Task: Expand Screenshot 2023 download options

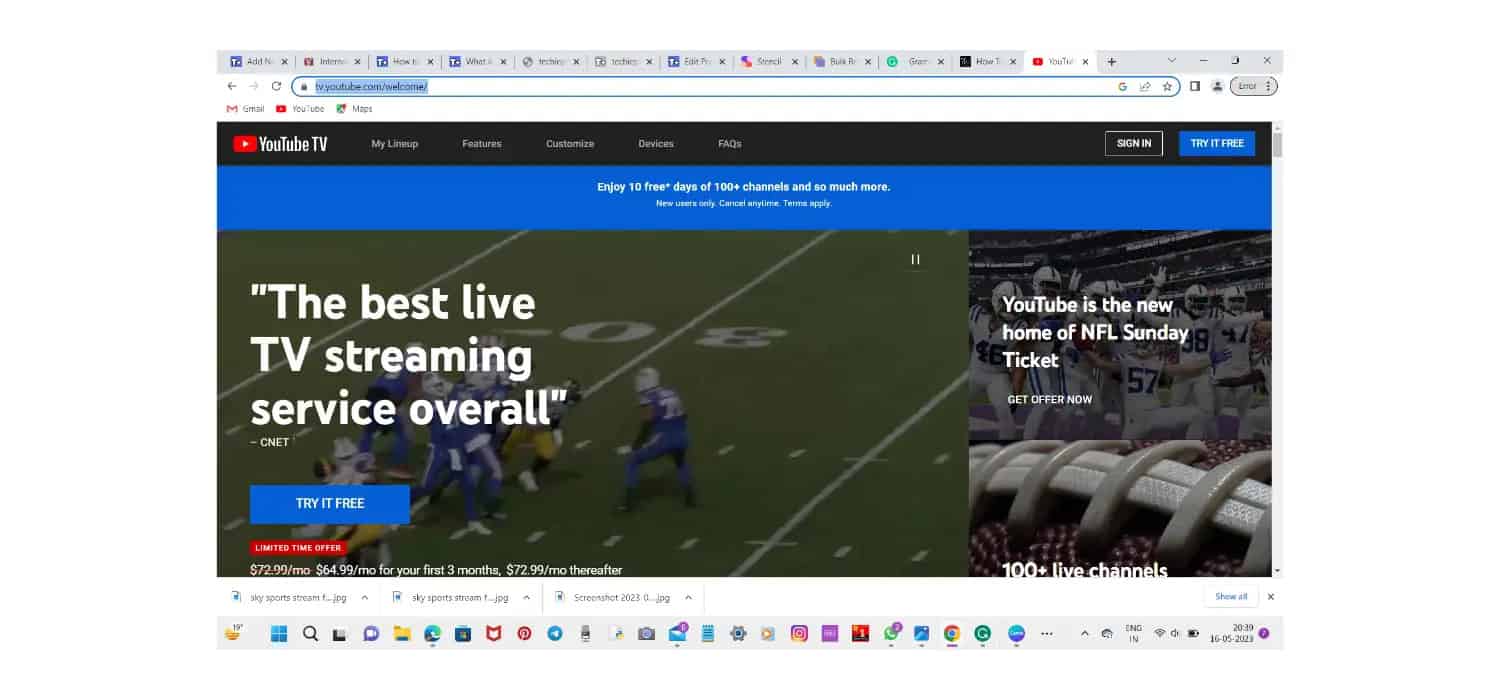Action: [688, 597]
